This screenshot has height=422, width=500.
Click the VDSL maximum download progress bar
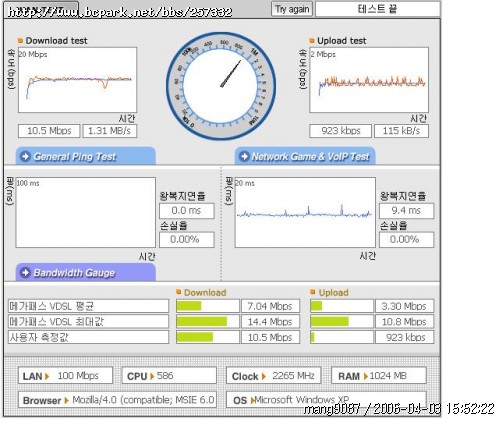(208, 322)
